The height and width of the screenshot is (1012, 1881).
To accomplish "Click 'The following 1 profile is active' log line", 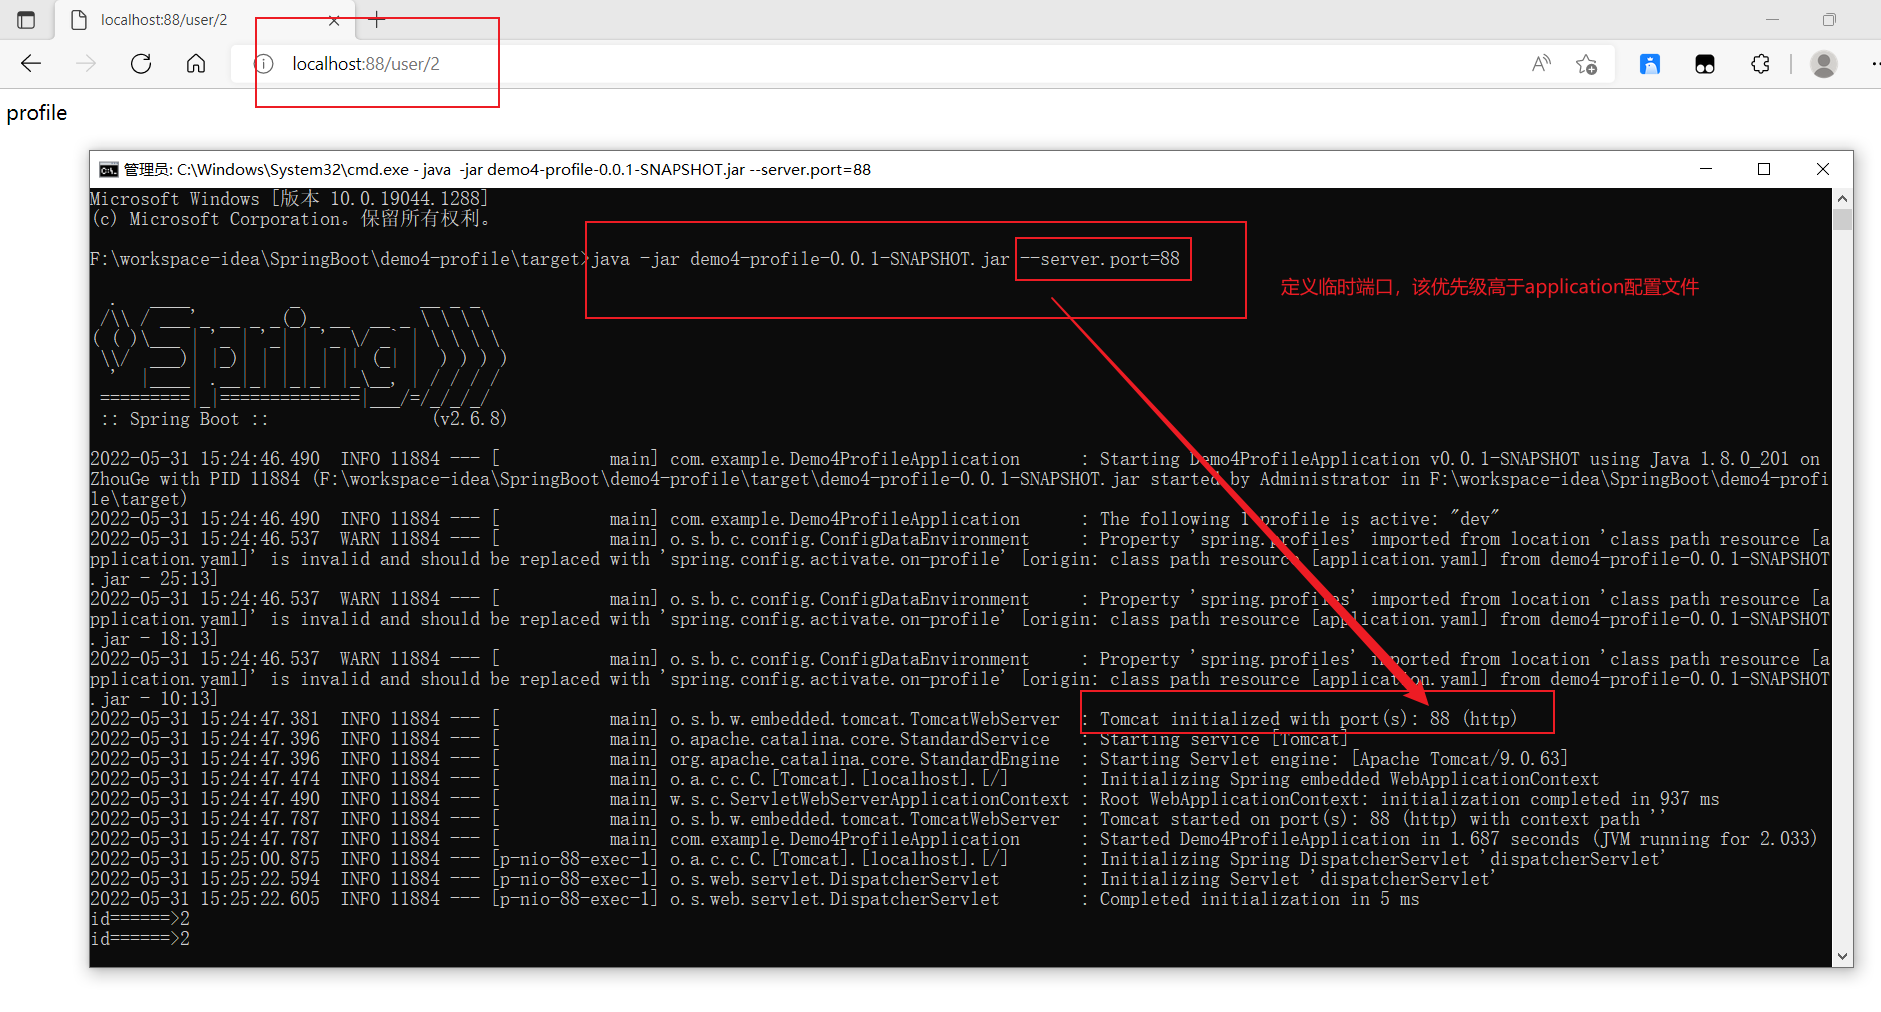I will click(1300, 519).
